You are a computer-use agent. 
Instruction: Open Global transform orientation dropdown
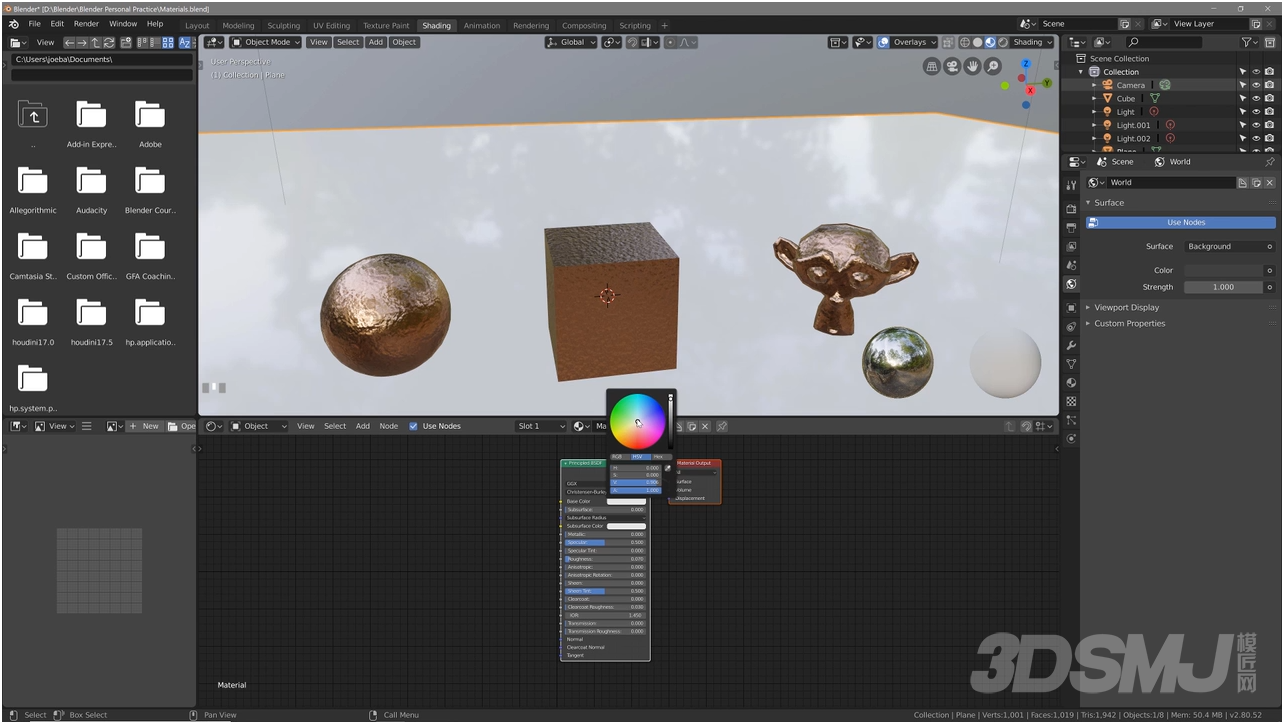[x=571, y=42]
